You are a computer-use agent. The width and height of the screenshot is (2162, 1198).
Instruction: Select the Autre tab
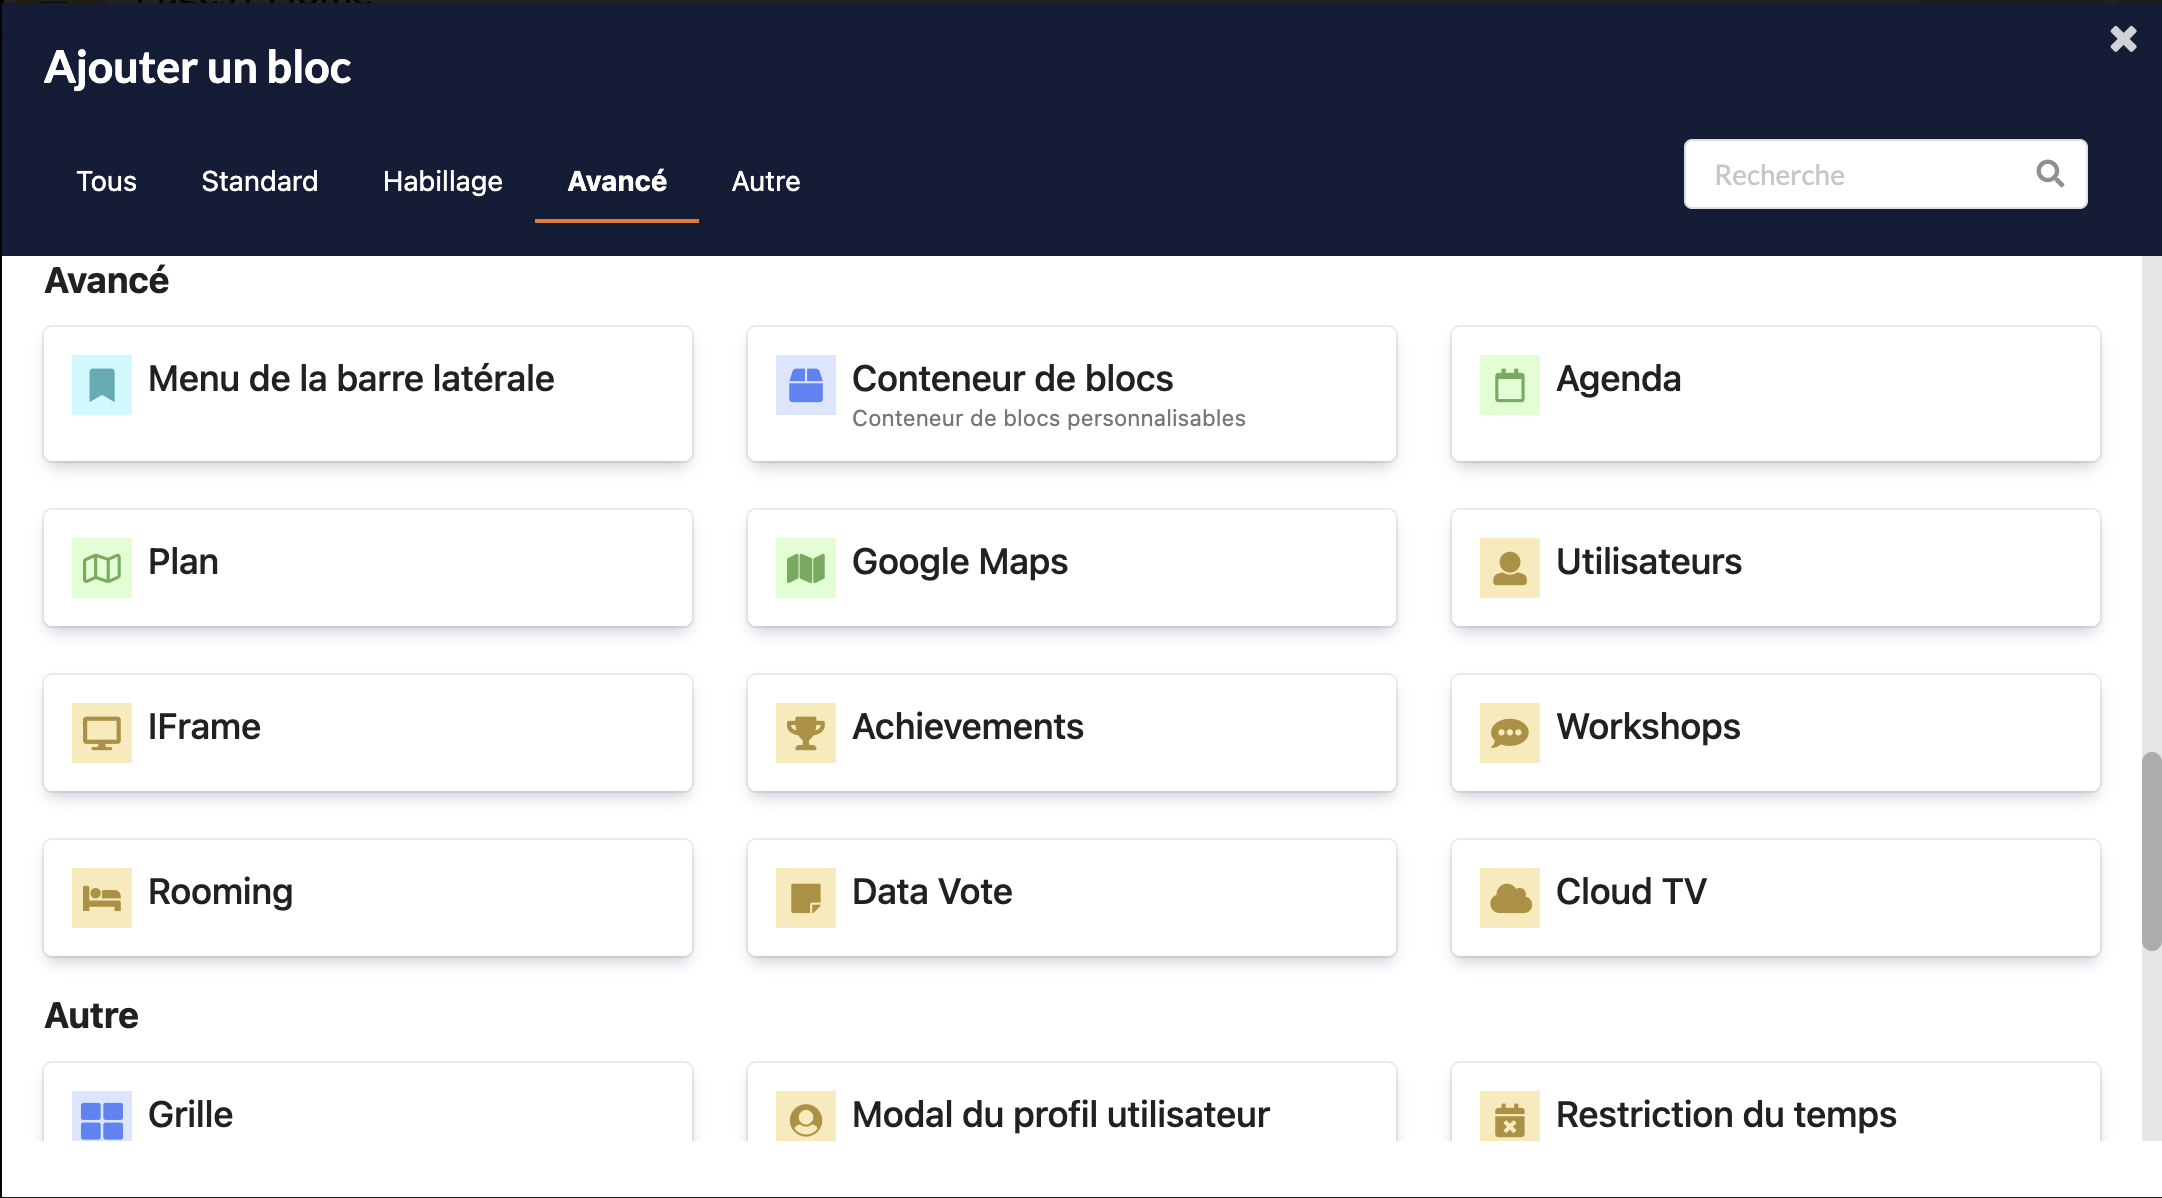[766, 181]
